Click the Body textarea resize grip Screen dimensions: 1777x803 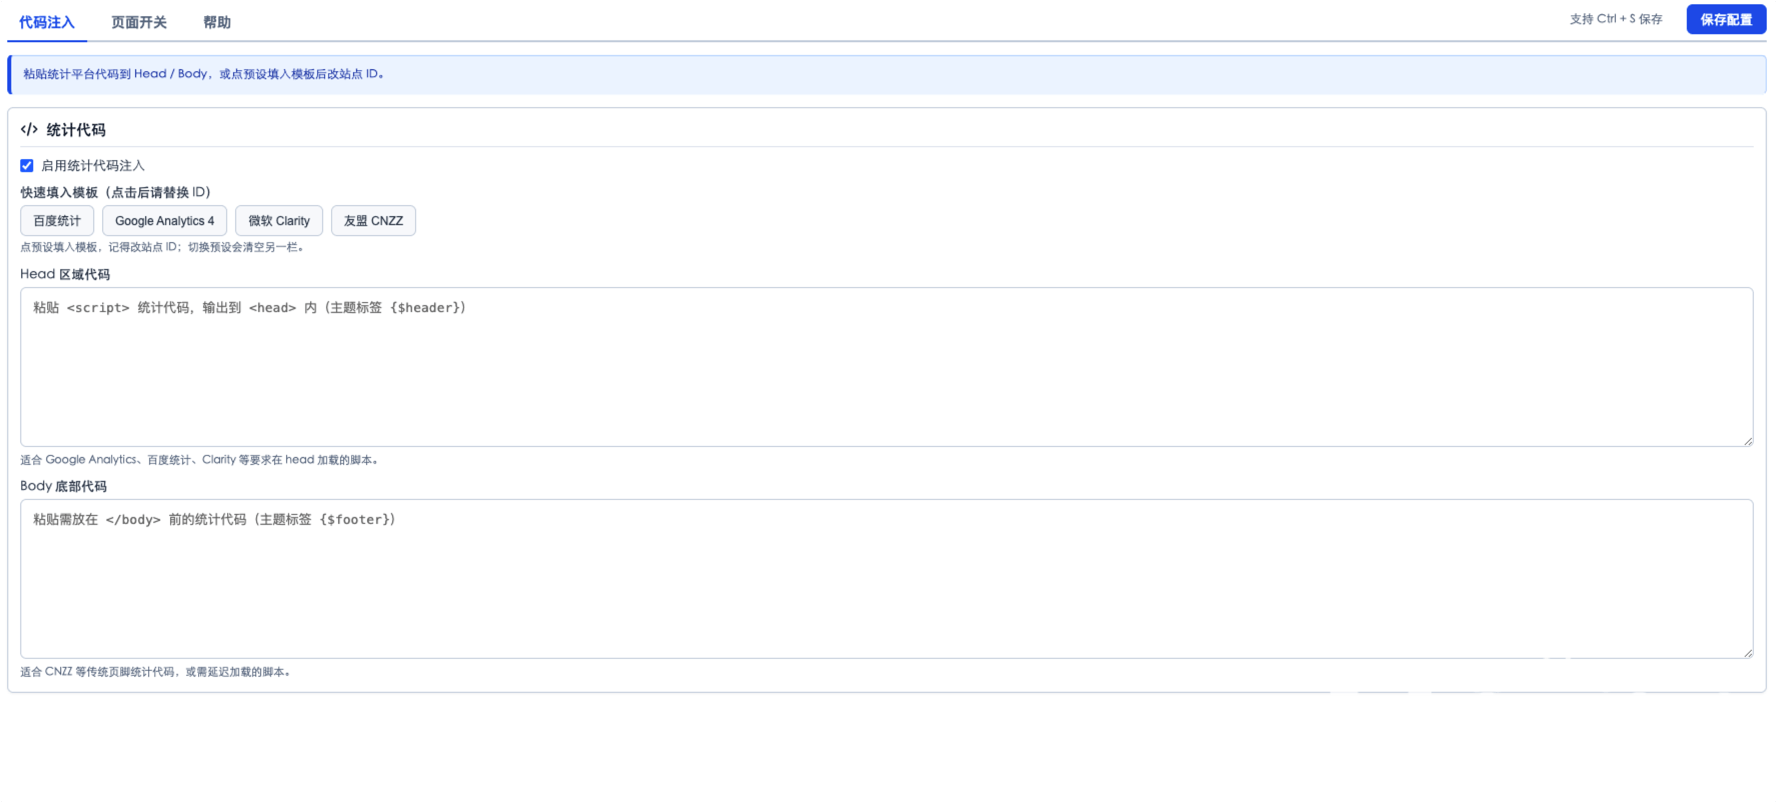point(1747,653)
